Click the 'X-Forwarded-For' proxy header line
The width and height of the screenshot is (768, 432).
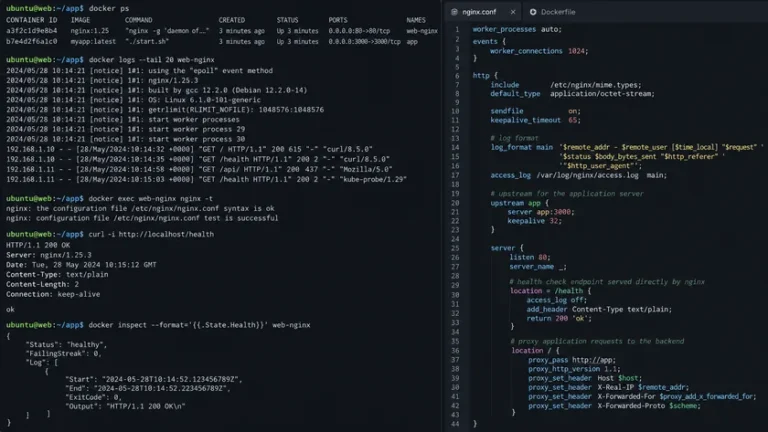click(x=642, y=396)
